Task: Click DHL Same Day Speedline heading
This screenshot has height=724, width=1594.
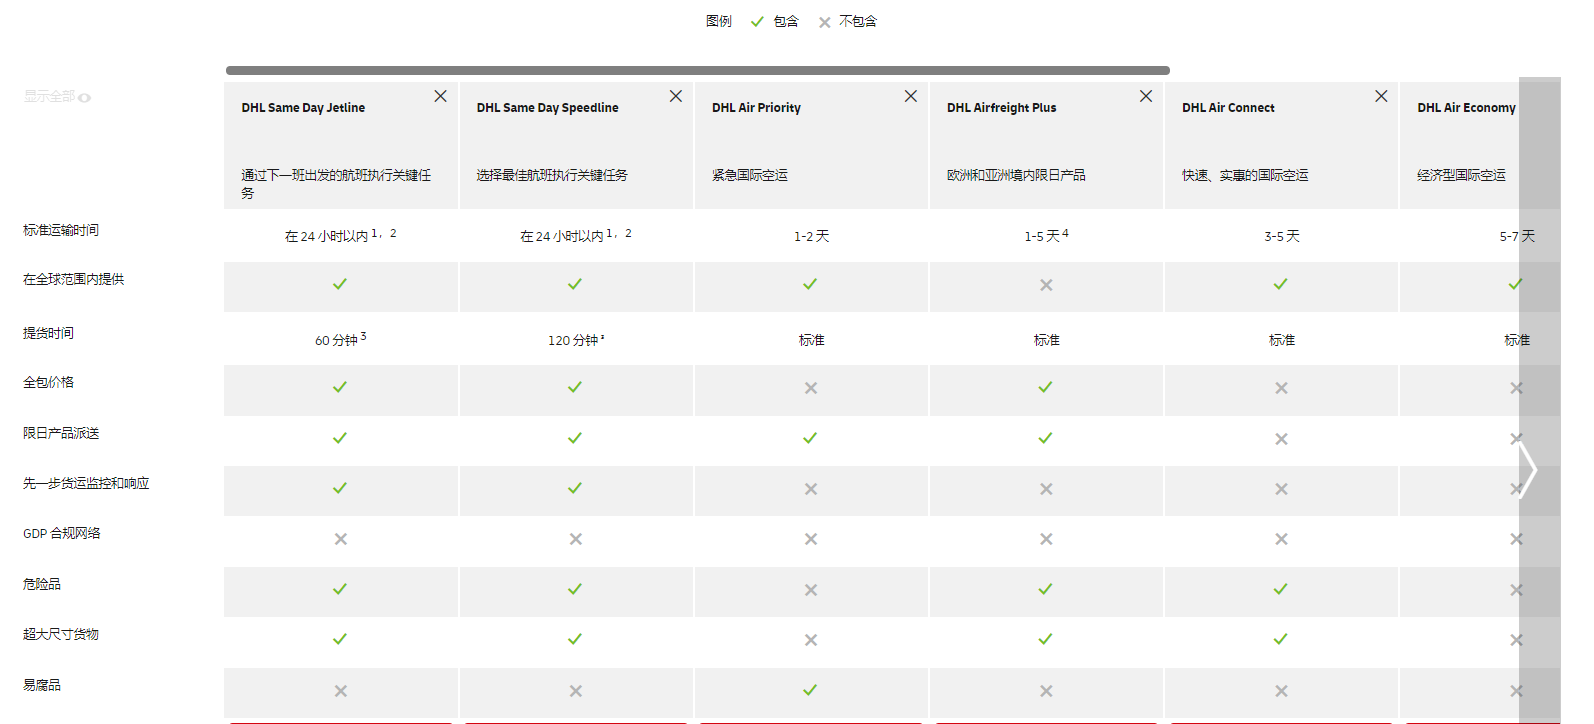Action: click(x=547, y=108)
